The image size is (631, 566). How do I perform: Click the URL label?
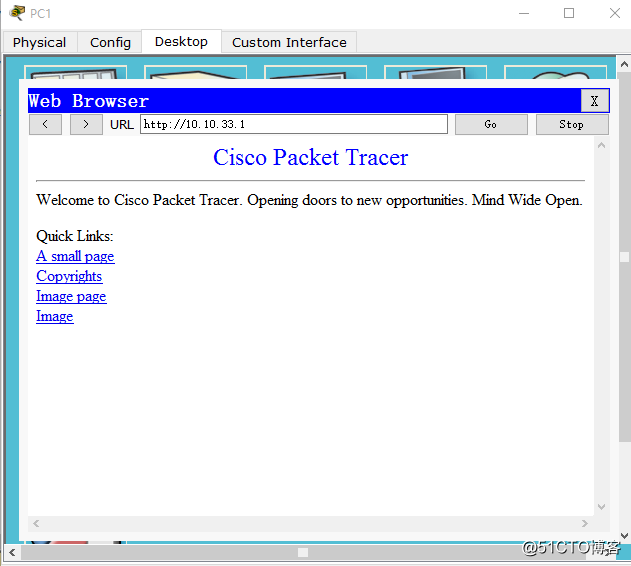122,124
